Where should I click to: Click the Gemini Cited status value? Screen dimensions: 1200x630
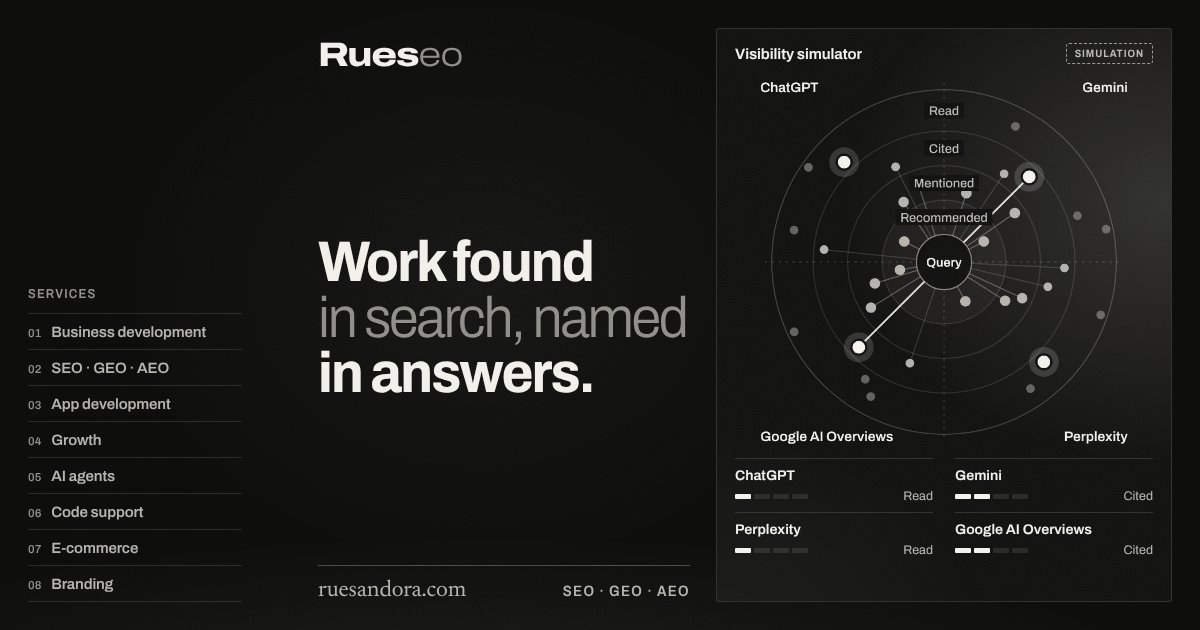(x=1138, y=496)
